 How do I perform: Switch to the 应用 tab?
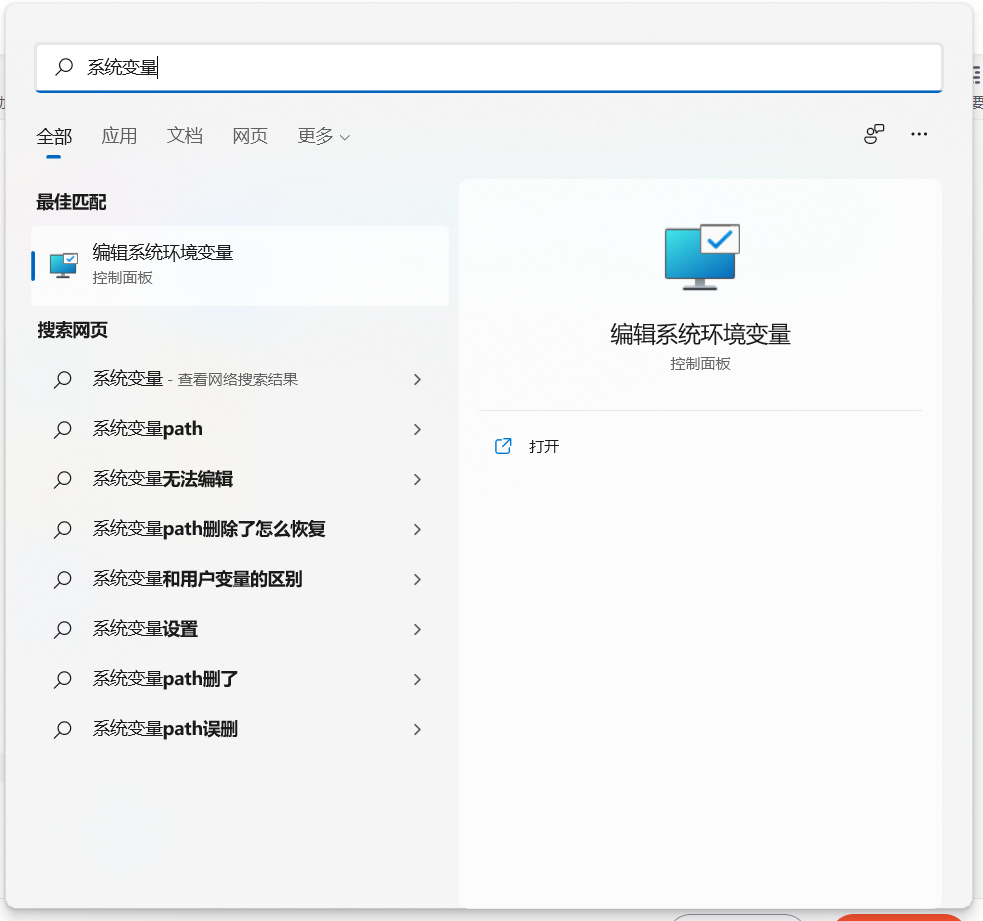119,136
